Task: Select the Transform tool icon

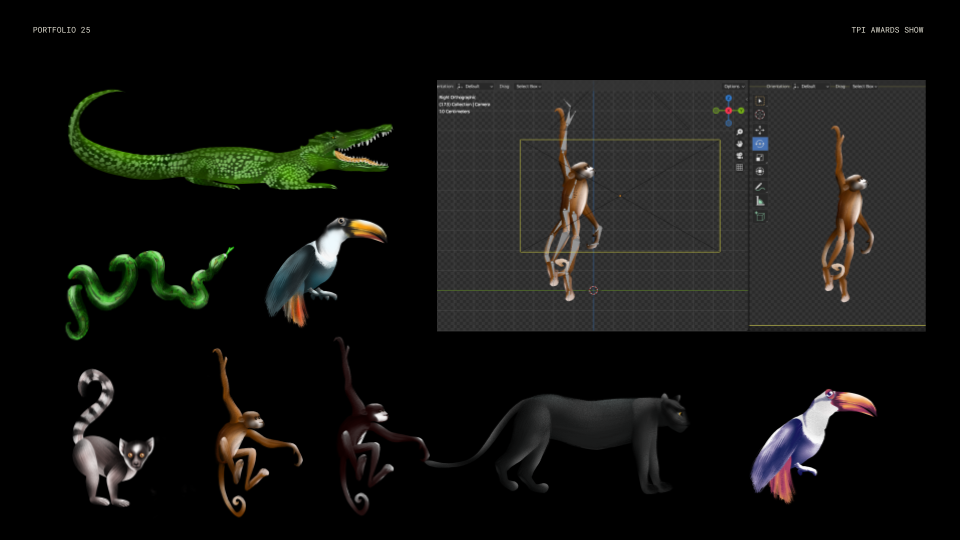Action: [760, 171]
